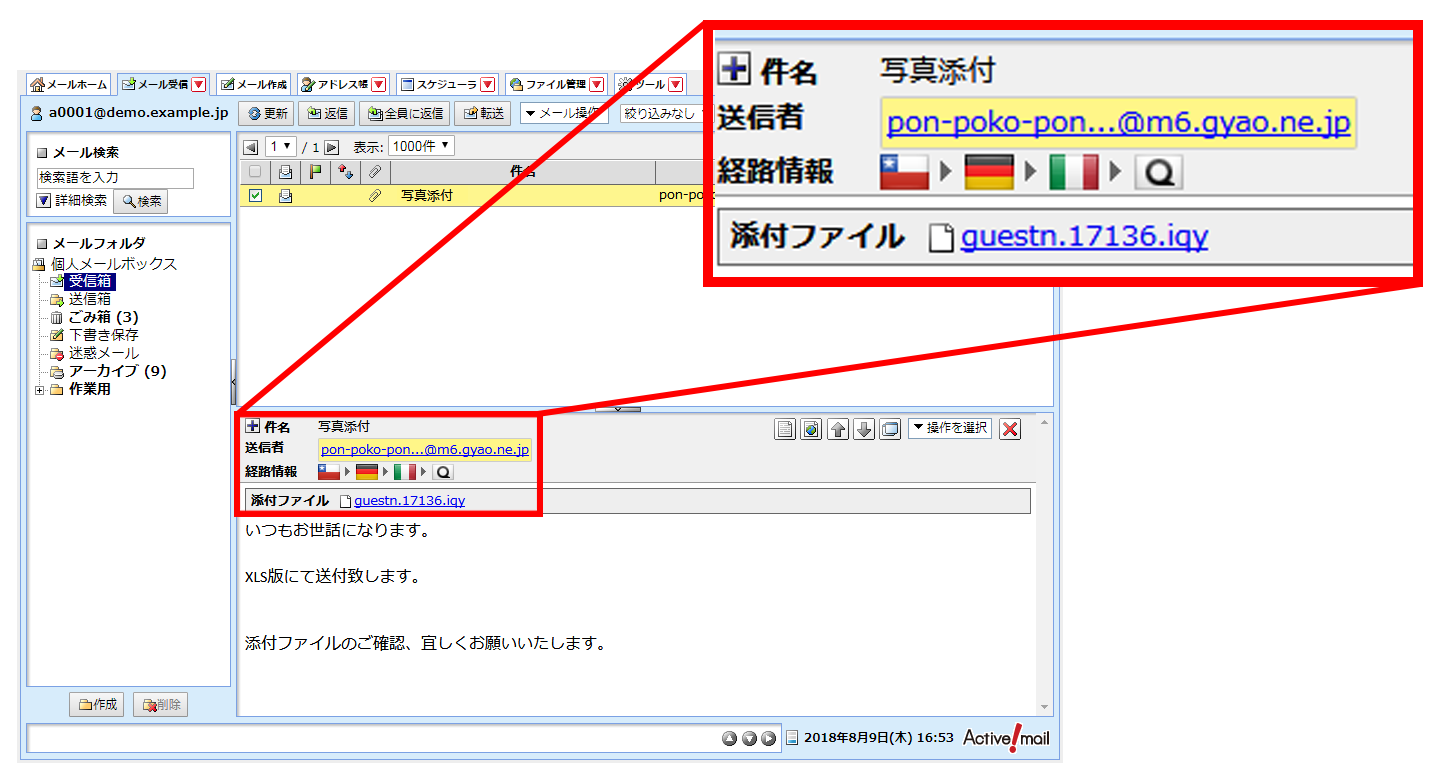
Task: Open the 1000件 display count dropdown
Action: pyautogui.click(x=420, y=145)
